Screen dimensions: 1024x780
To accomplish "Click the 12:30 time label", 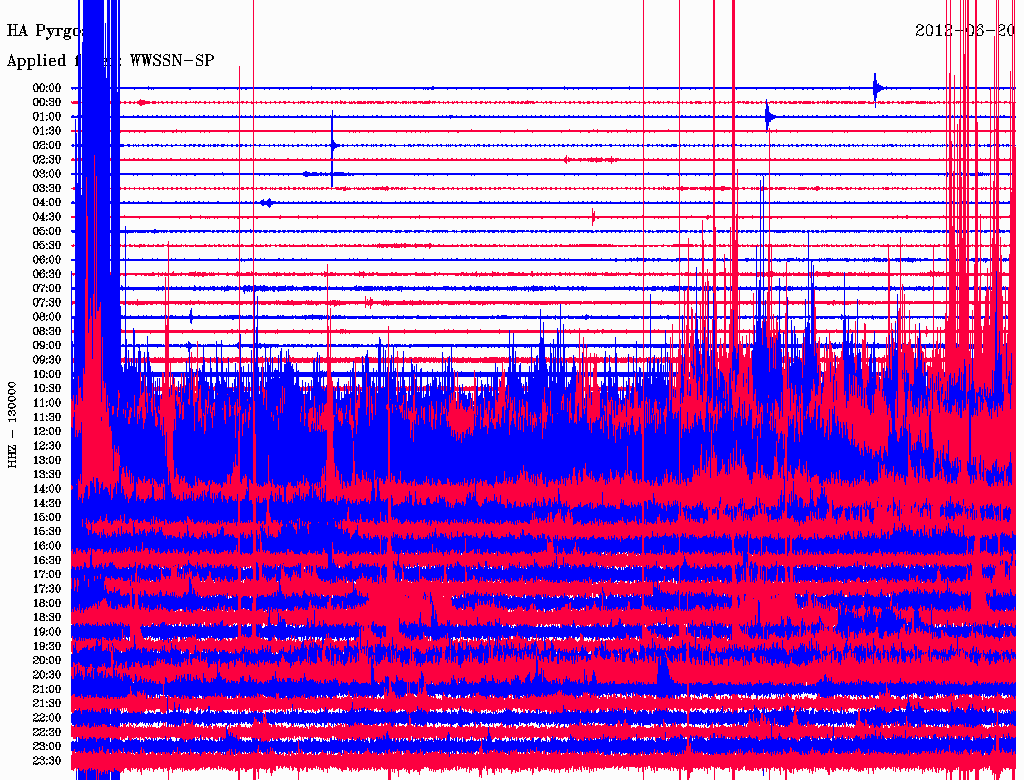I will pos(47,446).
